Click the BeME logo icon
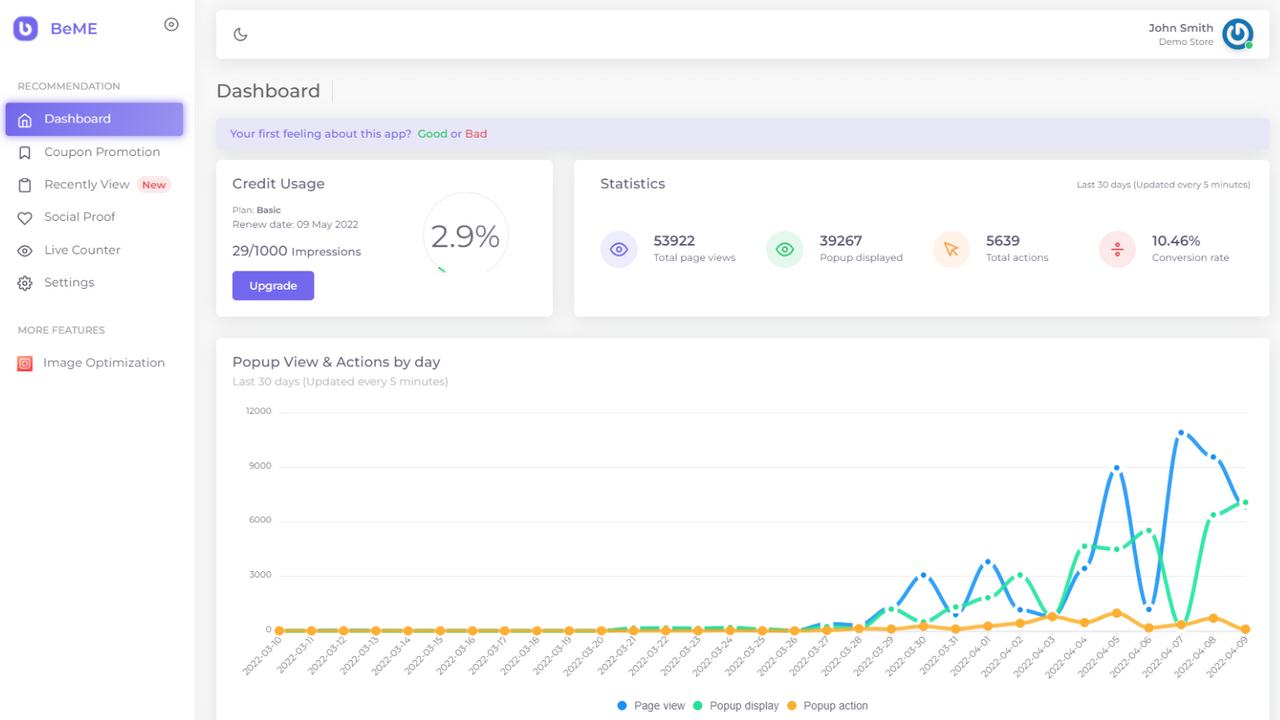 pyautogui.click(x=25, y=29)
